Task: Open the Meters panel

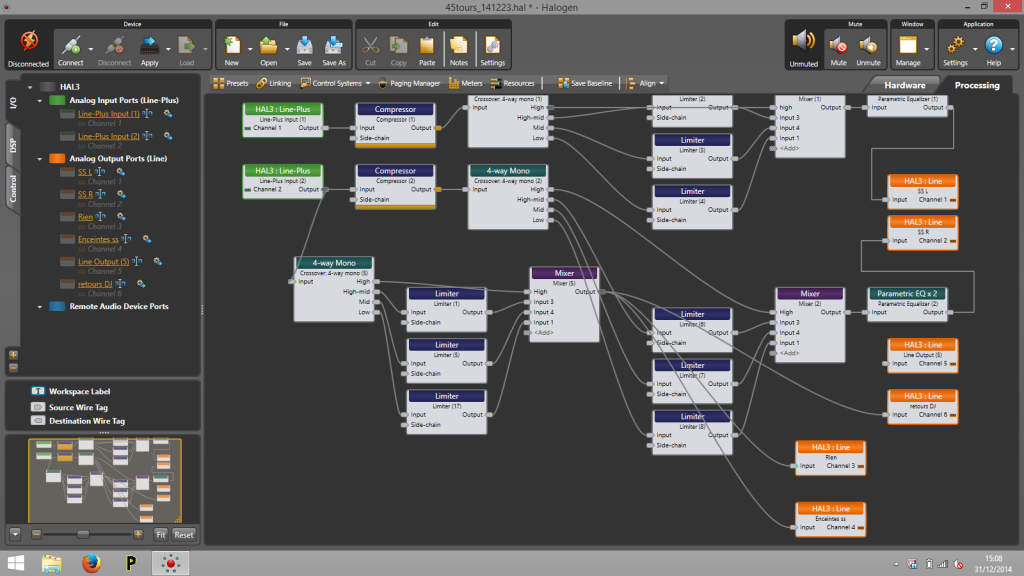Action: 465,84
